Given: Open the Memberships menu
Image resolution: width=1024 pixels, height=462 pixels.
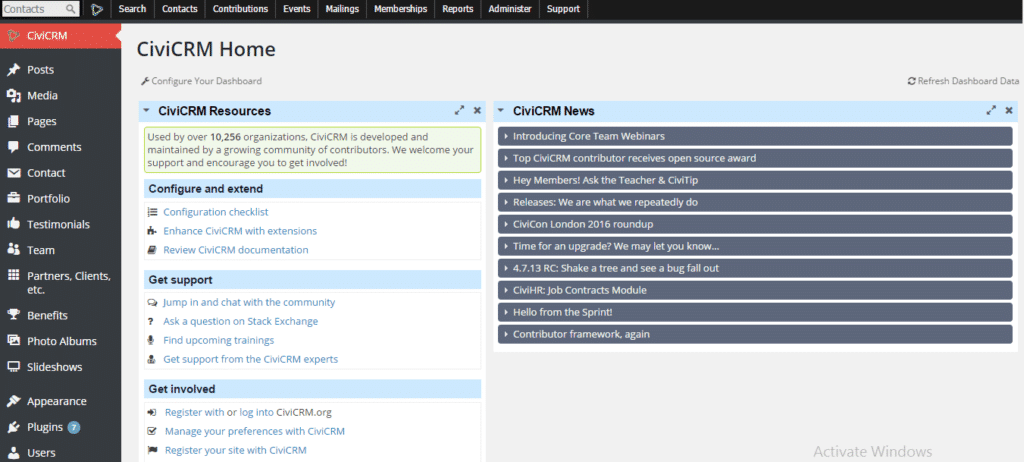Looking at the screenshot, I should coord(401,9).
